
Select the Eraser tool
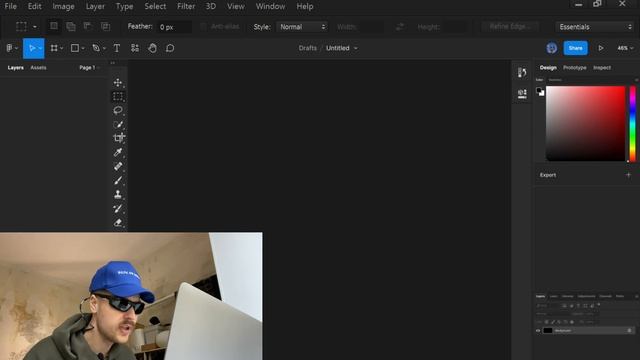point(118,222)
